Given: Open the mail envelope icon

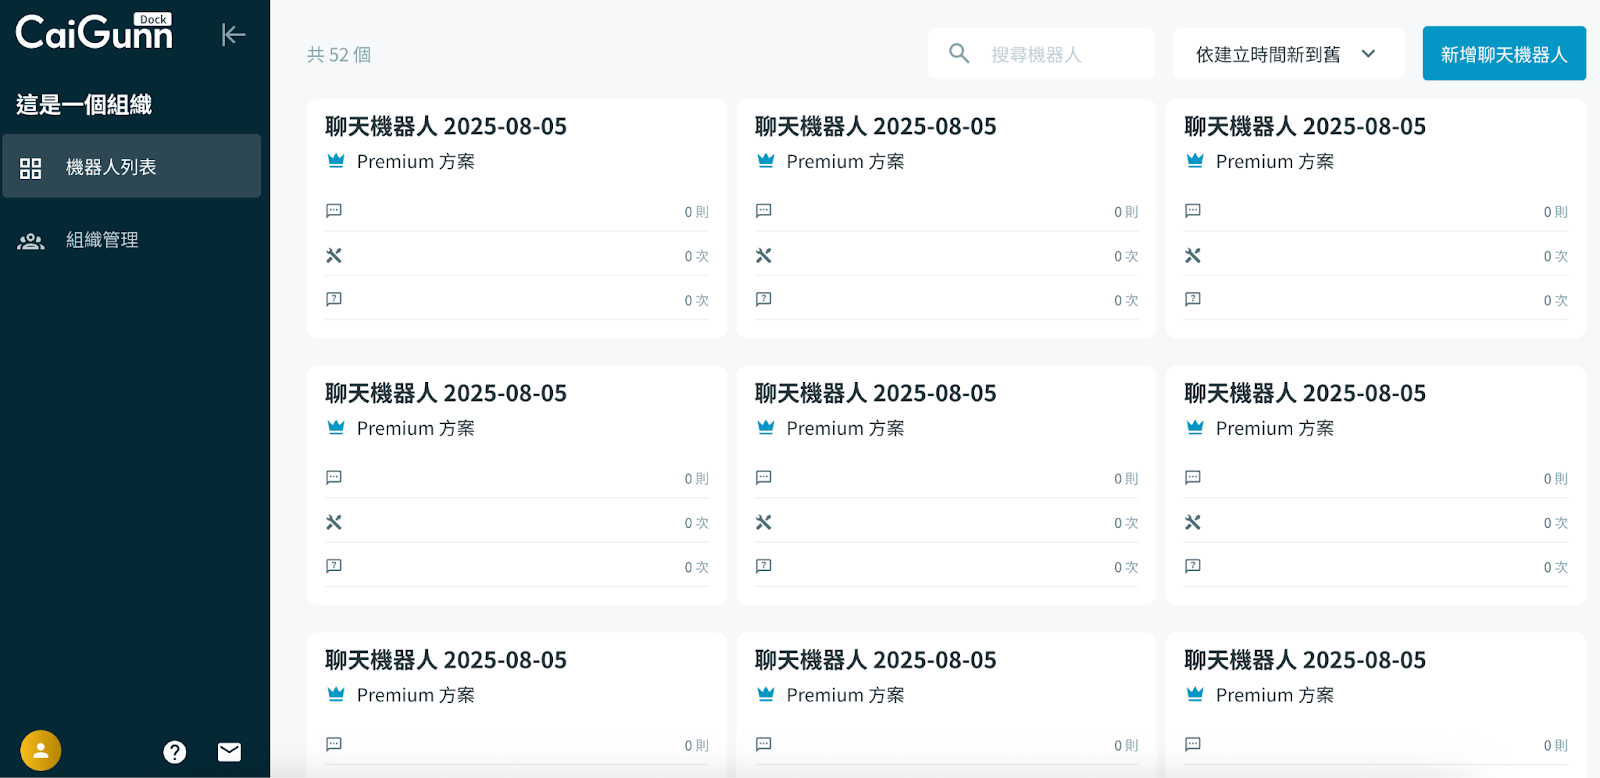Looking at the screenshot, I should click(229, 752).
